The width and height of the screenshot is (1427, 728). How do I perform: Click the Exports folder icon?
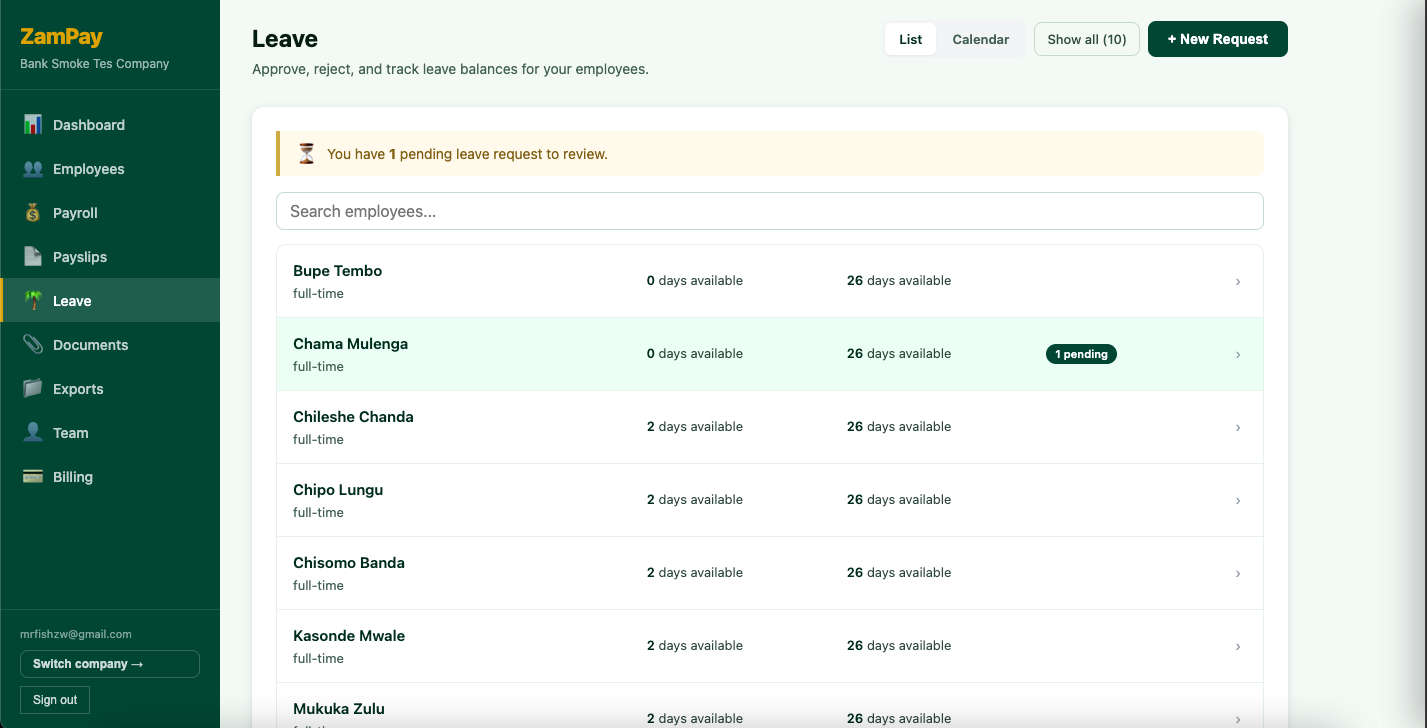pyautogui.click(x=33, y=389)
